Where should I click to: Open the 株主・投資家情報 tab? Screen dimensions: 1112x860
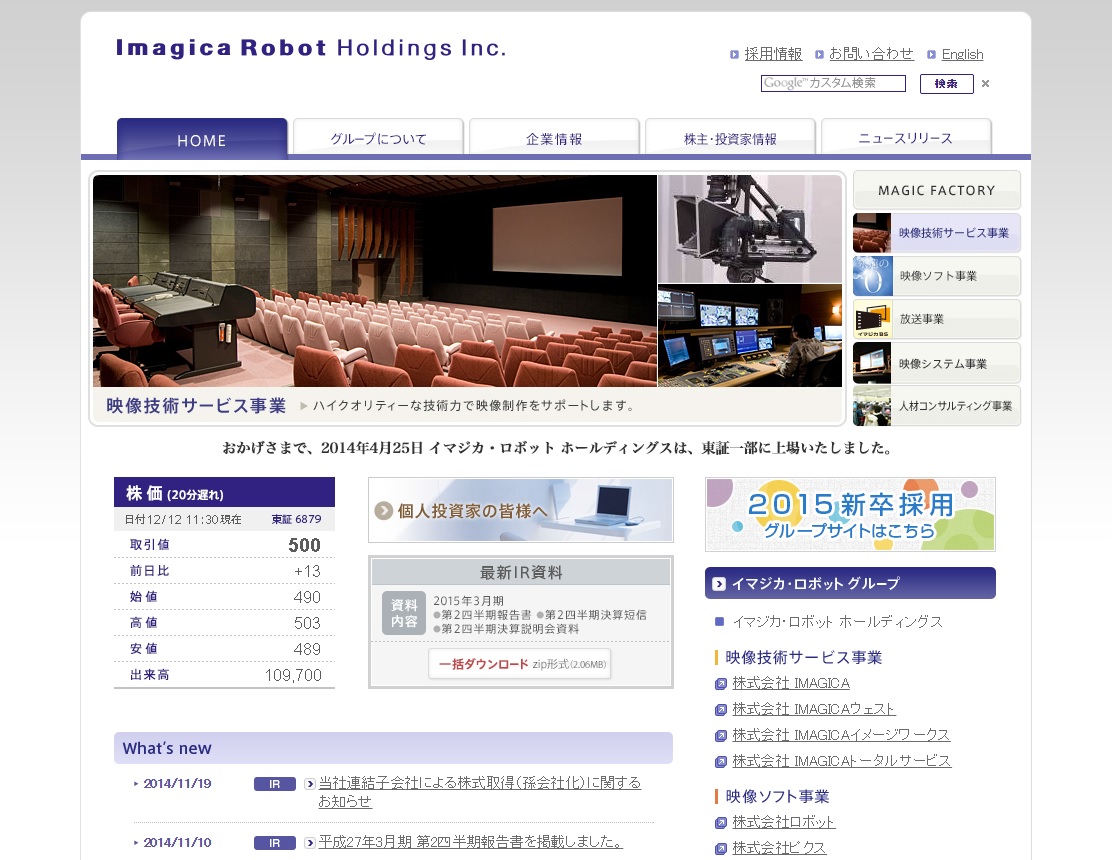point(730,139)
